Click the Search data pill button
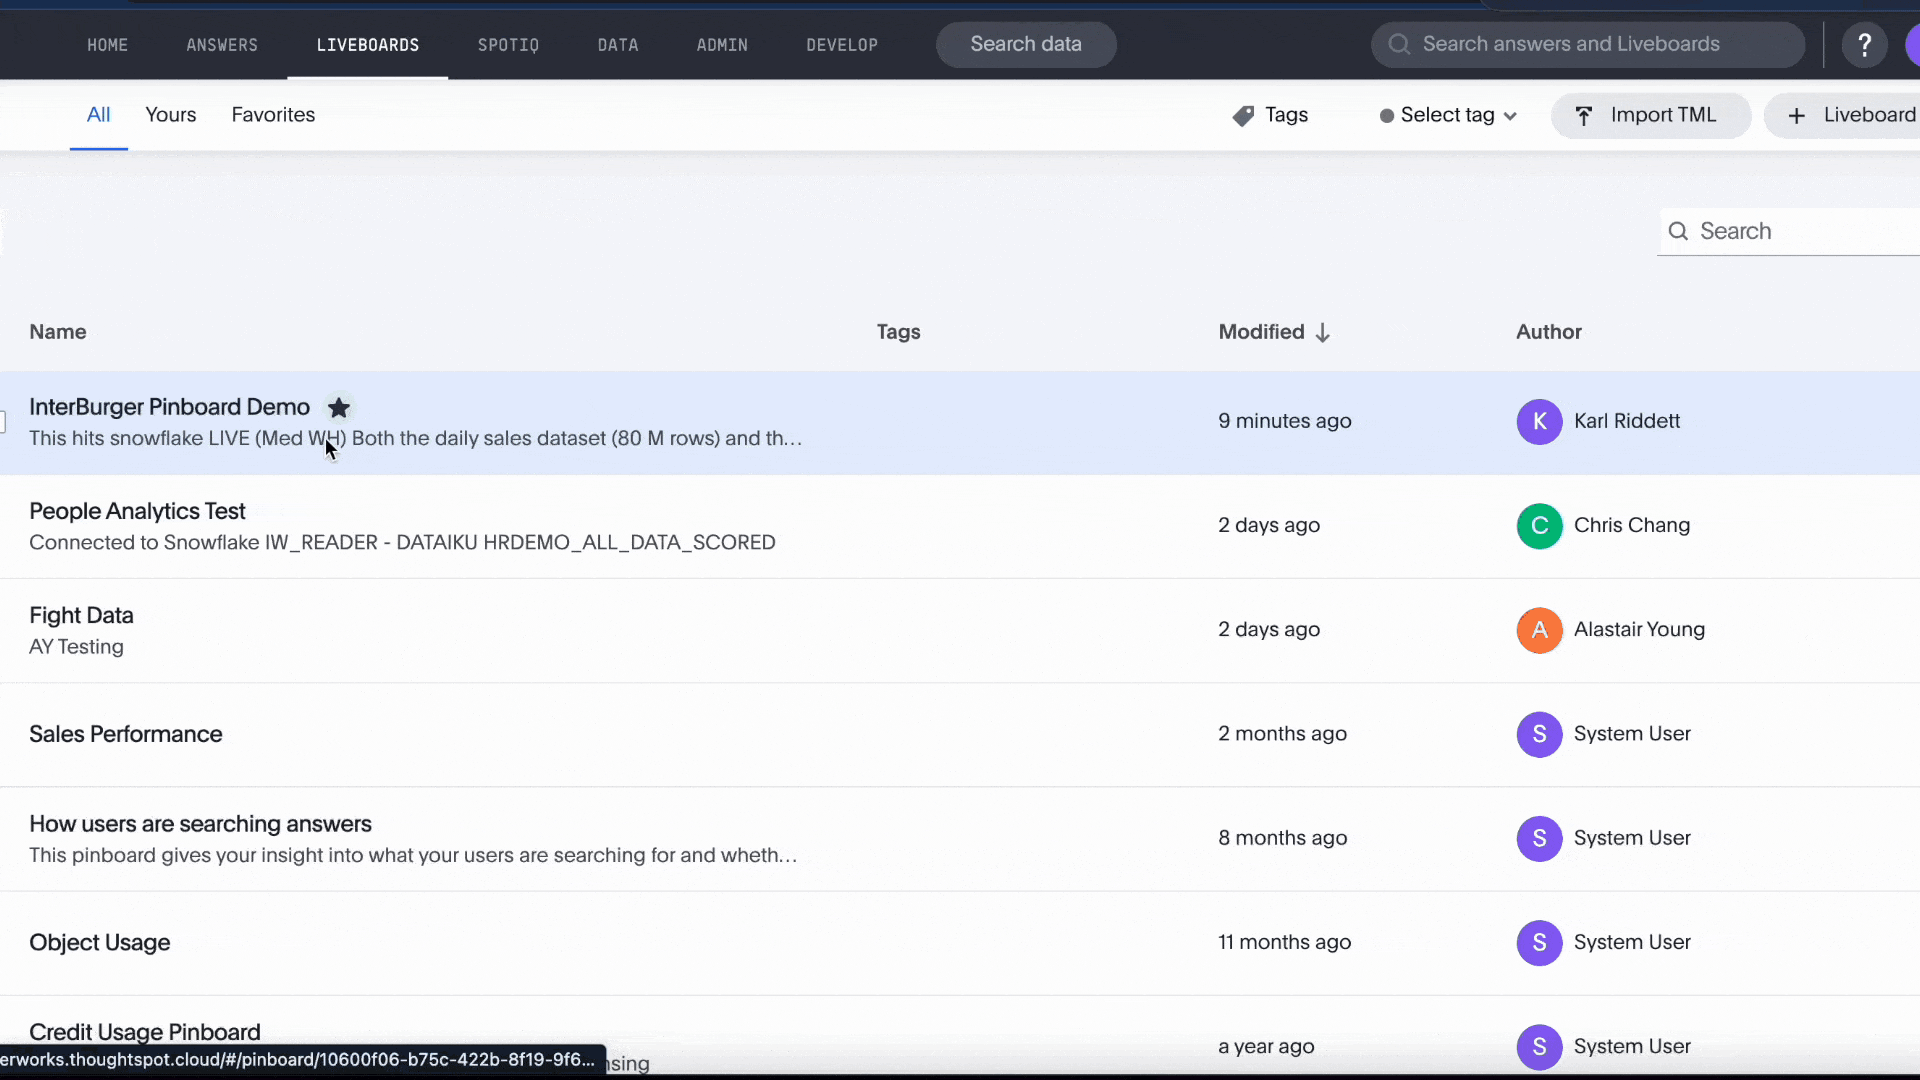The image size is (1920, 1080). 1026,45
